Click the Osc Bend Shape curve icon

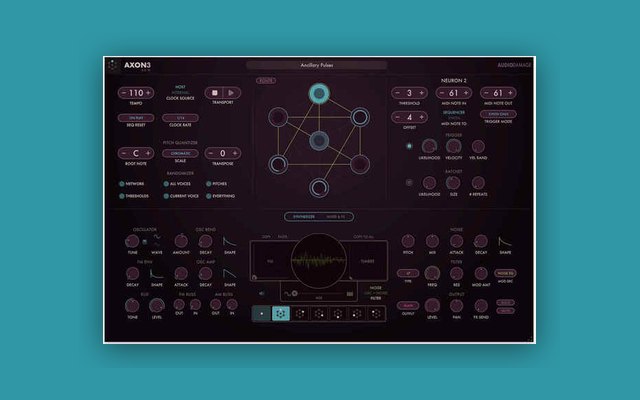(x=229, y=241)
